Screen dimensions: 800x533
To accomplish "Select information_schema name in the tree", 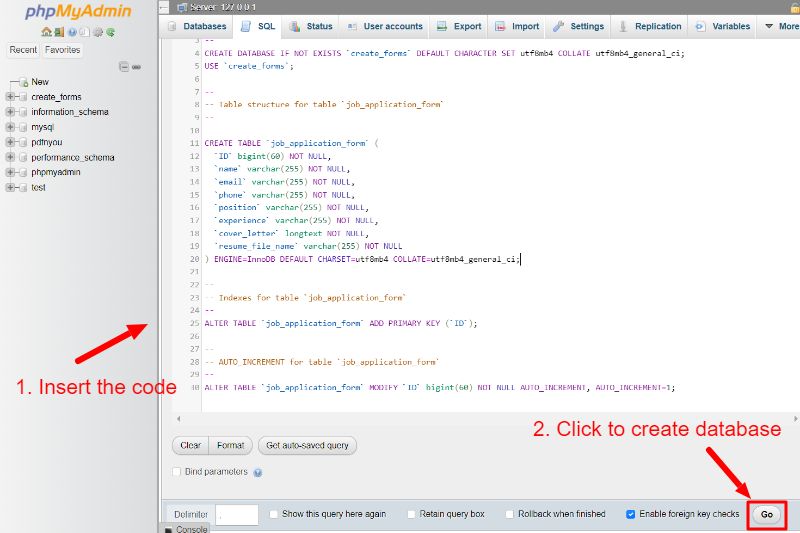I will pos(70,112).
